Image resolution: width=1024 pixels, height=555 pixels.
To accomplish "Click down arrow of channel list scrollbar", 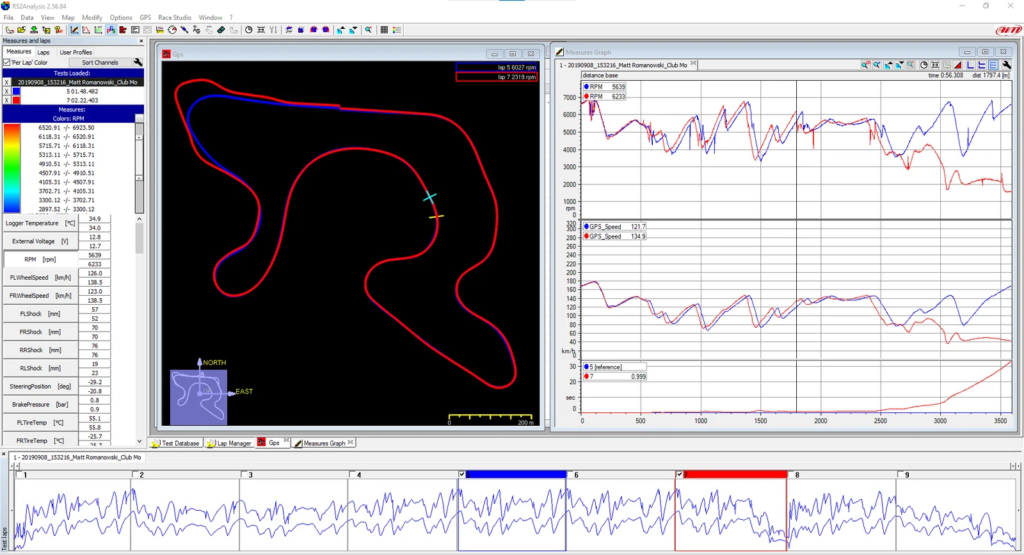I will coord(139,441).
